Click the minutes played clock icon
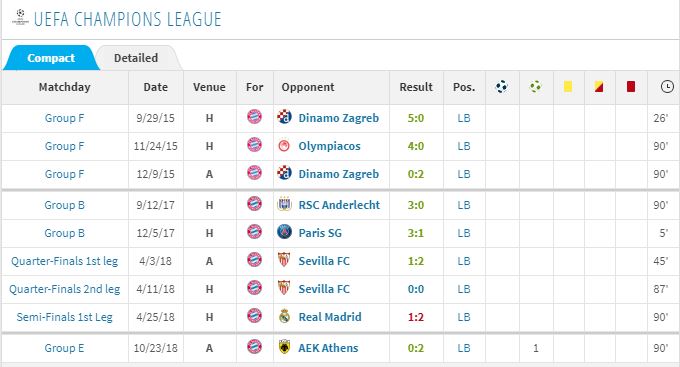 click(667, 87)
